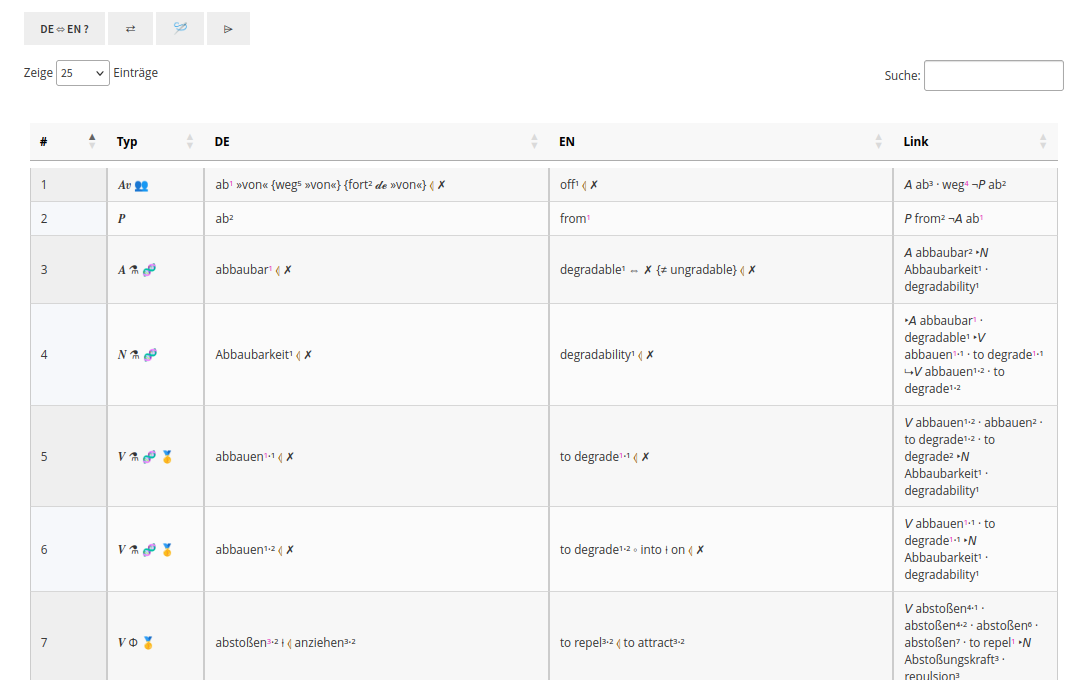Click the medal icon in row 7
This screenshot has width=1080, height=680.
pyautogui.click(x=148, y=643)
